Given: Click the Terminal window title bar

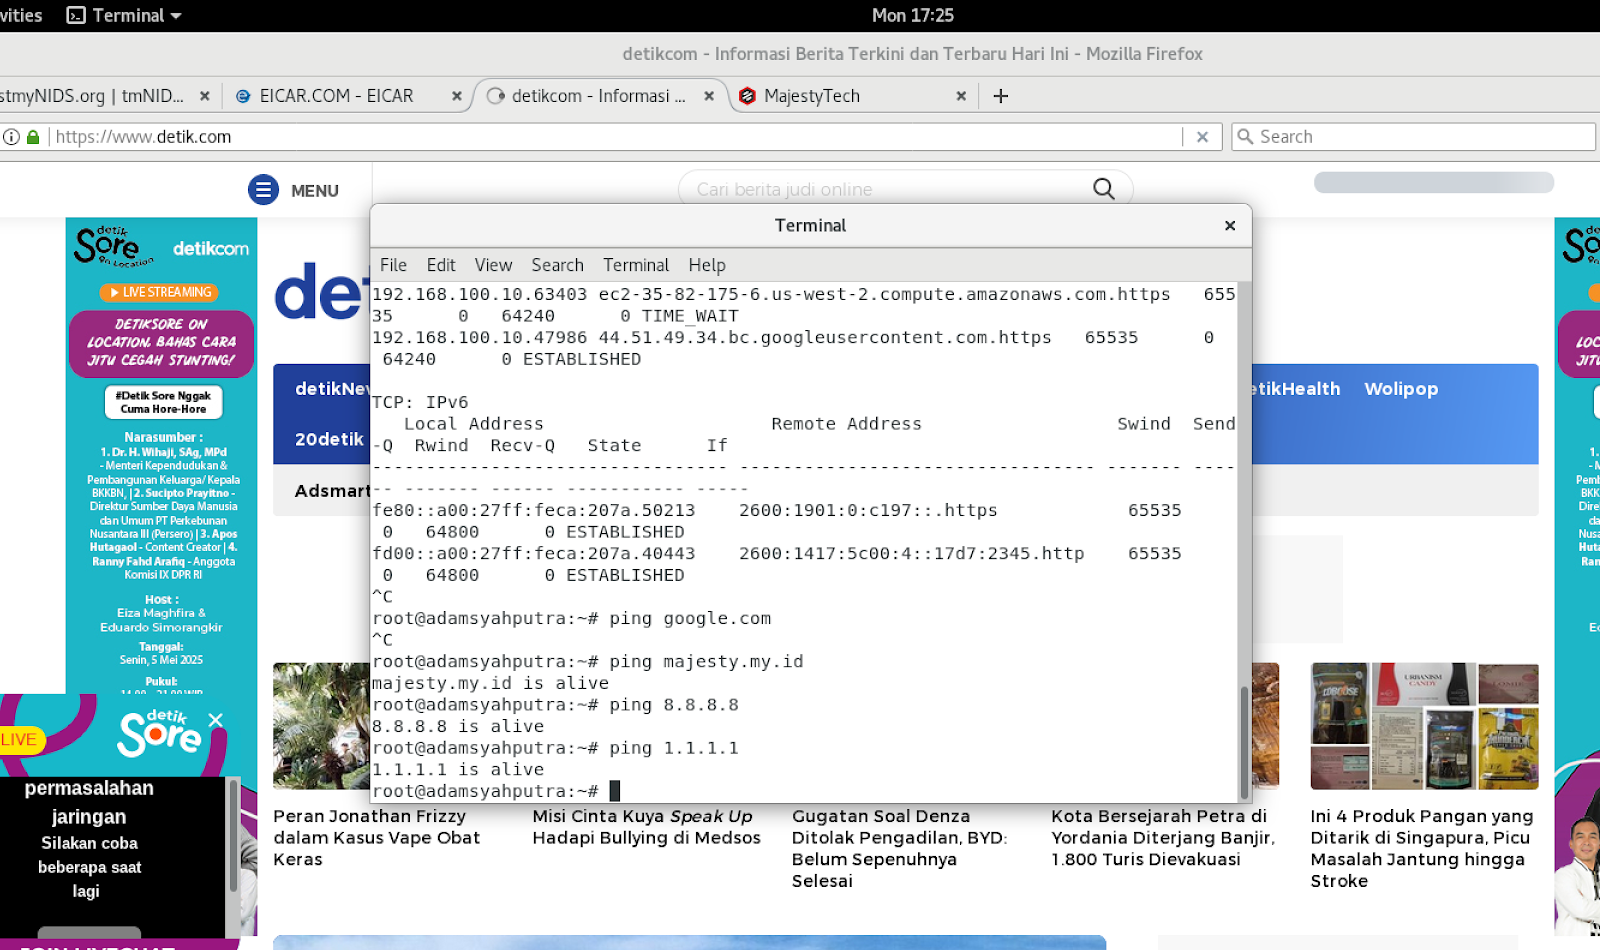Looking at the screenshot, I should tap(810, 226).
